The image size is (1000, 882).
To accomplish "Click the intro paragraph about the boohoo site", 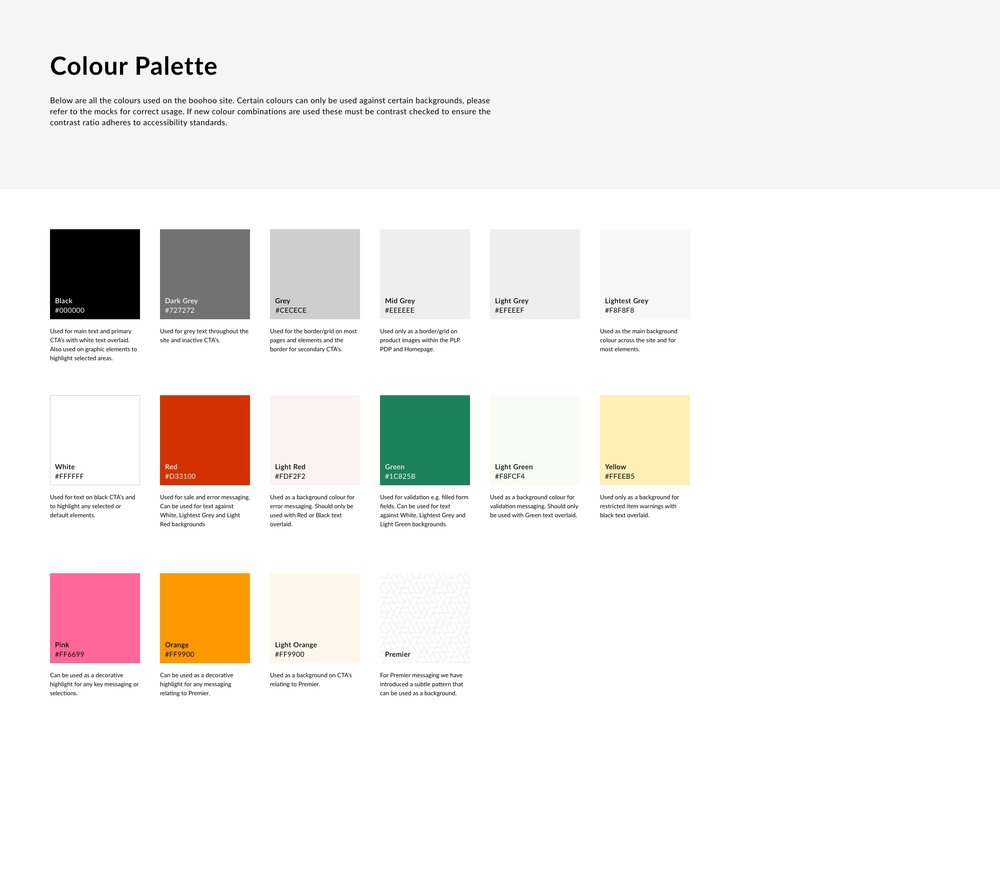I will coord(270,112).
